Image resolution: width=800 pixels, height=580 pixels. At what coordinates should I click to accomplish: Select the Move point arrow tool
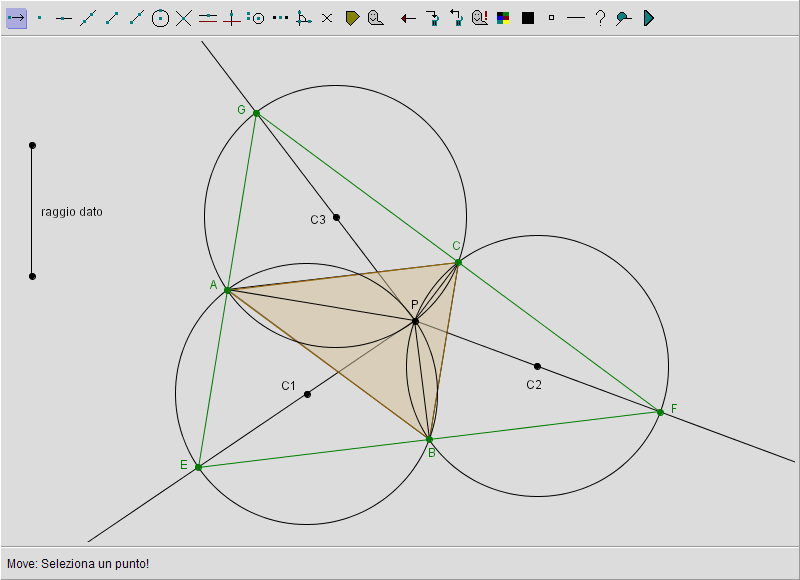16,18
